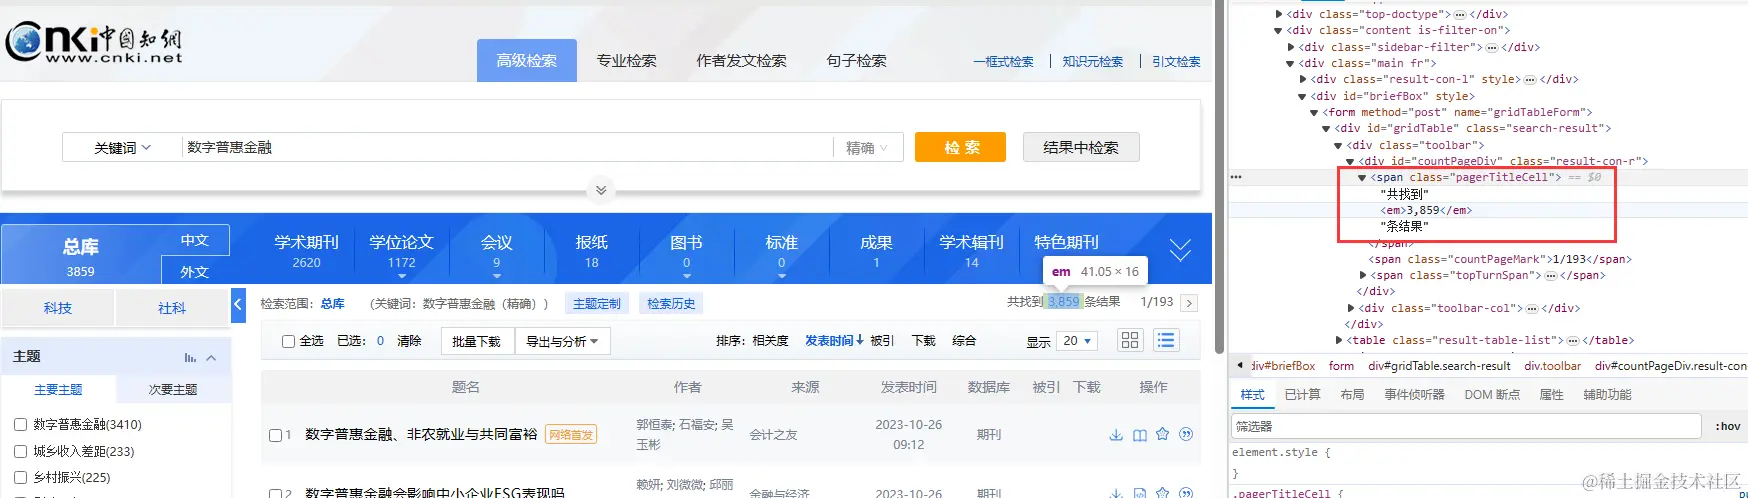Open DevTools 事件监听器 tab
The height and width of the screenshot is (498, 1748).
[1414, 395]
